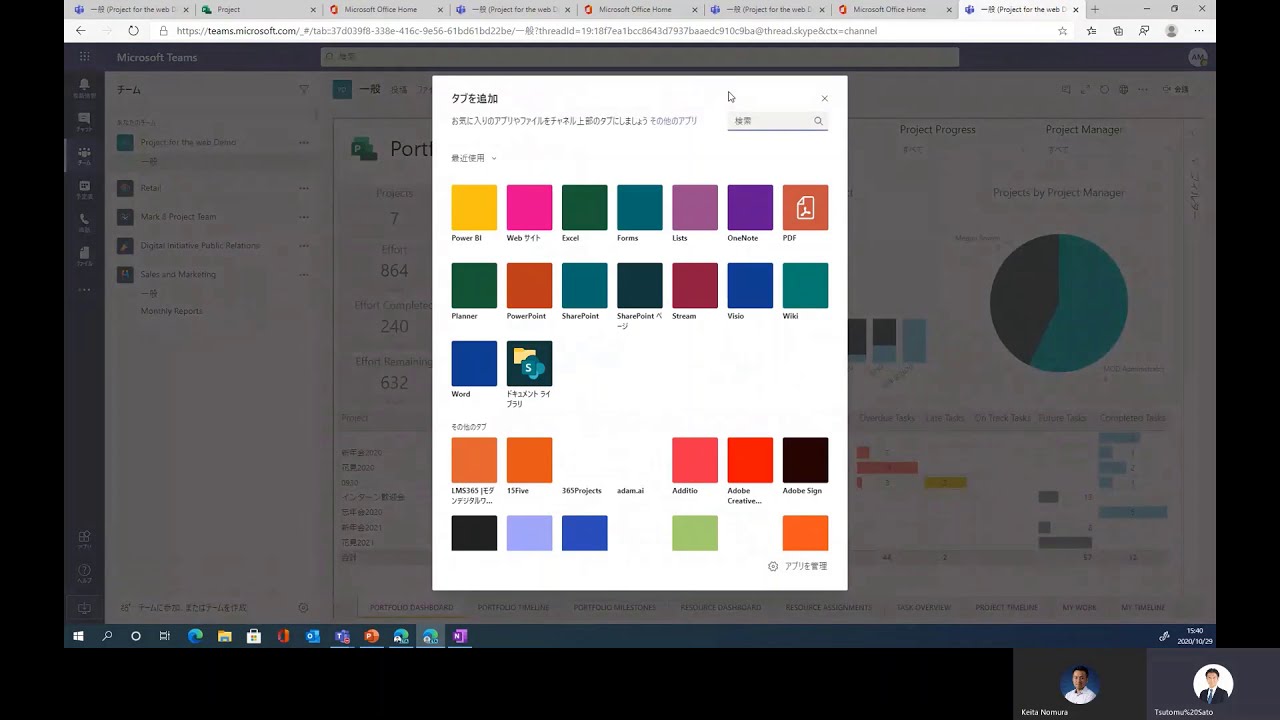Open the filter icon in the チーム pane
Screen dimensions: 1280x720
[x=304, y=90]
